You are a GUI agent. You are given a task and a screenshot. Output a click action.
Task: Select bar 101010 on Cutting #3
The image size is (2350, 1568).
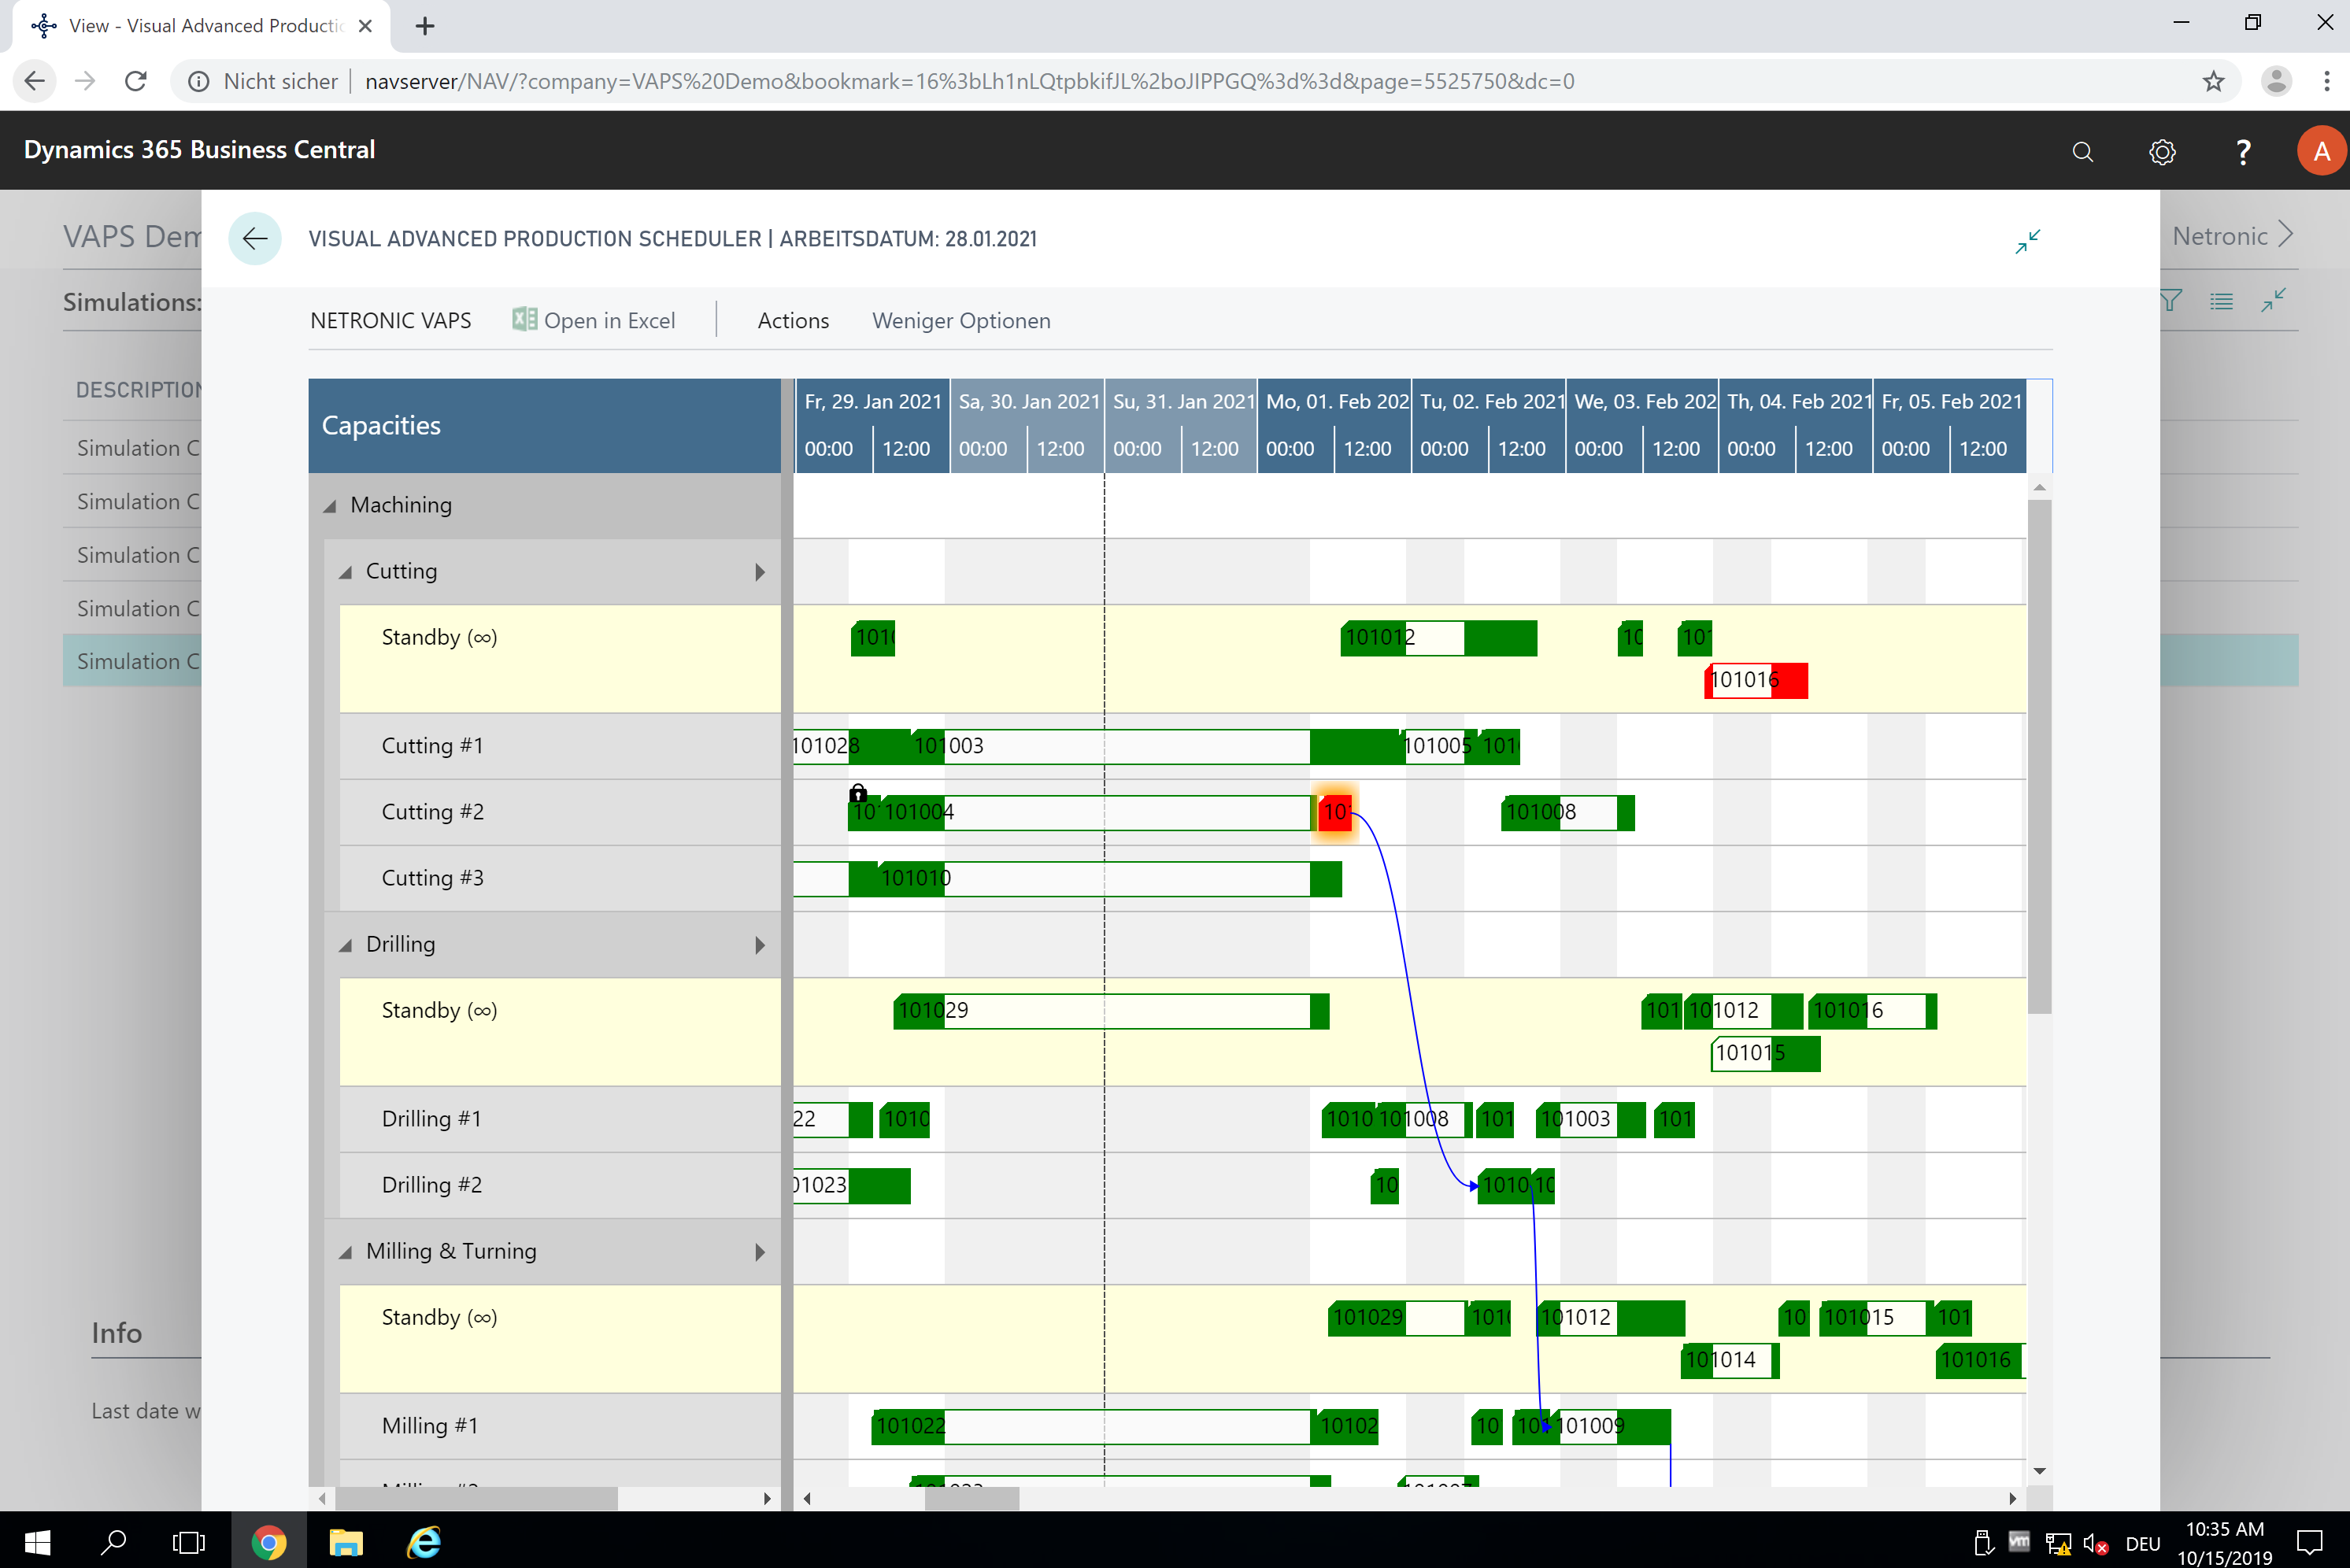1109,878
